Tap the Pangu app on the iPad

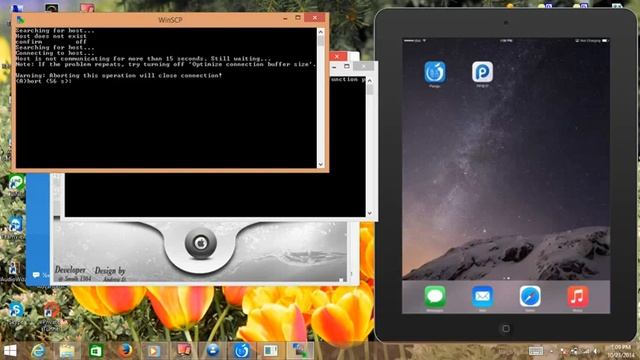[435, 72]
